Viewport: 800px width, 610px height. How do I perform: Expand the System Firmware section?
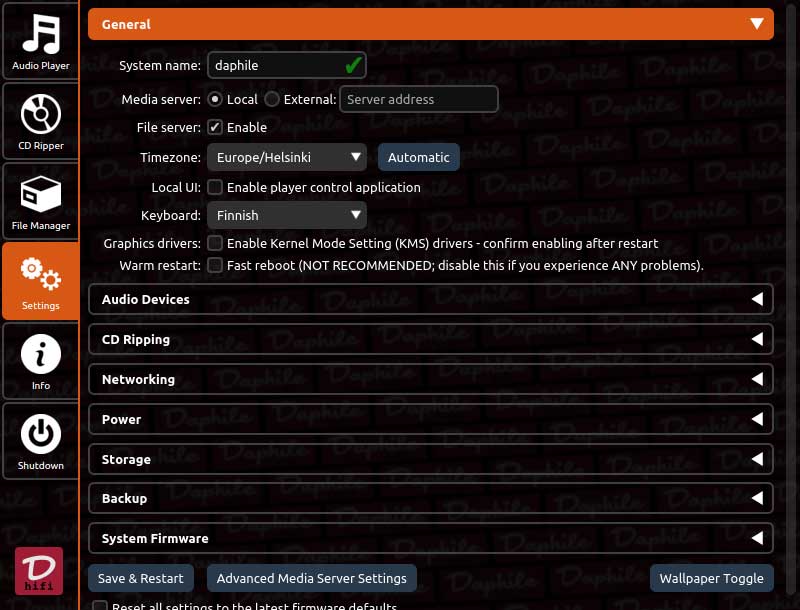tap(431, 538)
